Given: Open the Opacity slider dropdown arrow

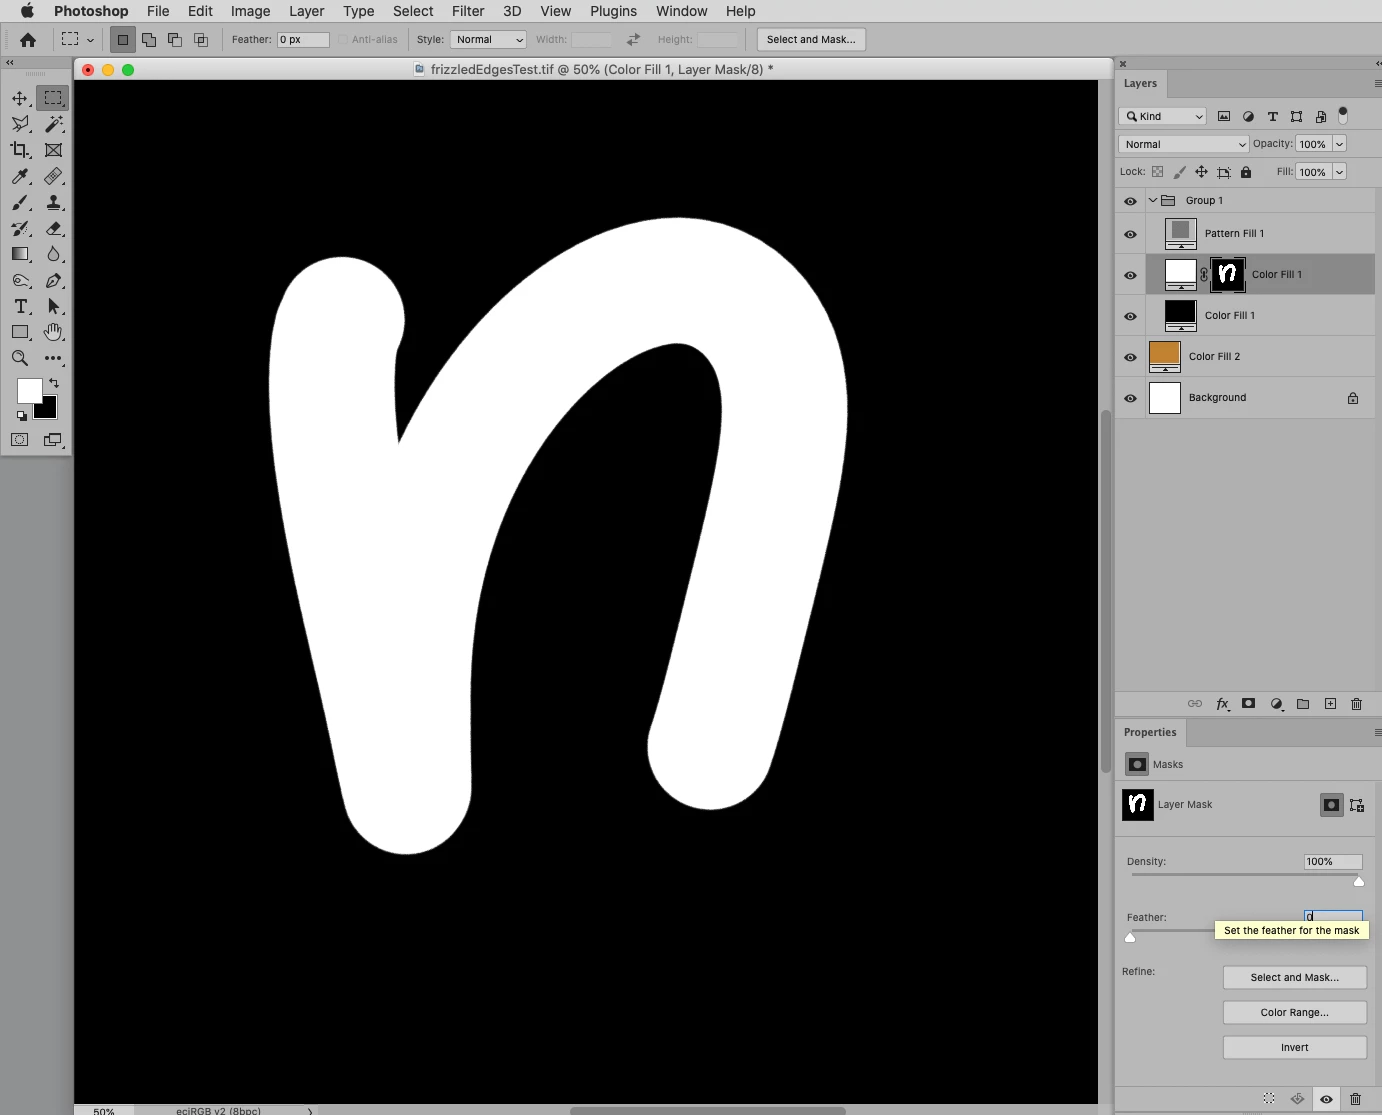Looking at the screenshot, I should click(x=1340, y=144).
